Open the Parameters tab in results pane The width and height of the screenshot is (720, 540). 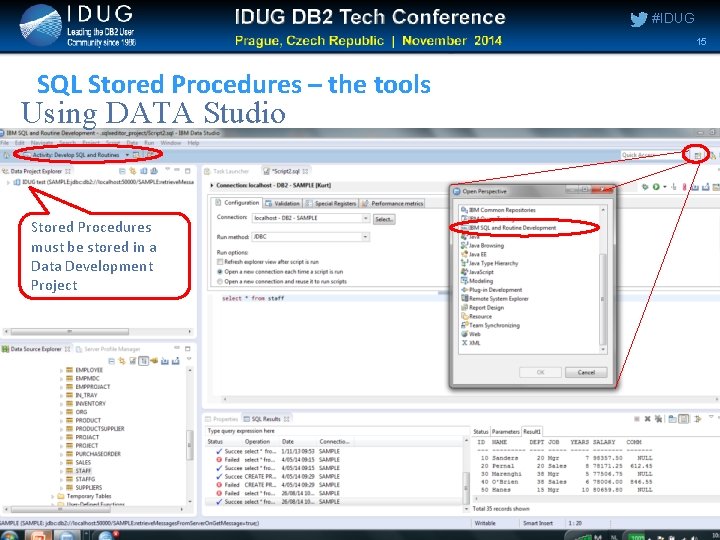point(505,432)
